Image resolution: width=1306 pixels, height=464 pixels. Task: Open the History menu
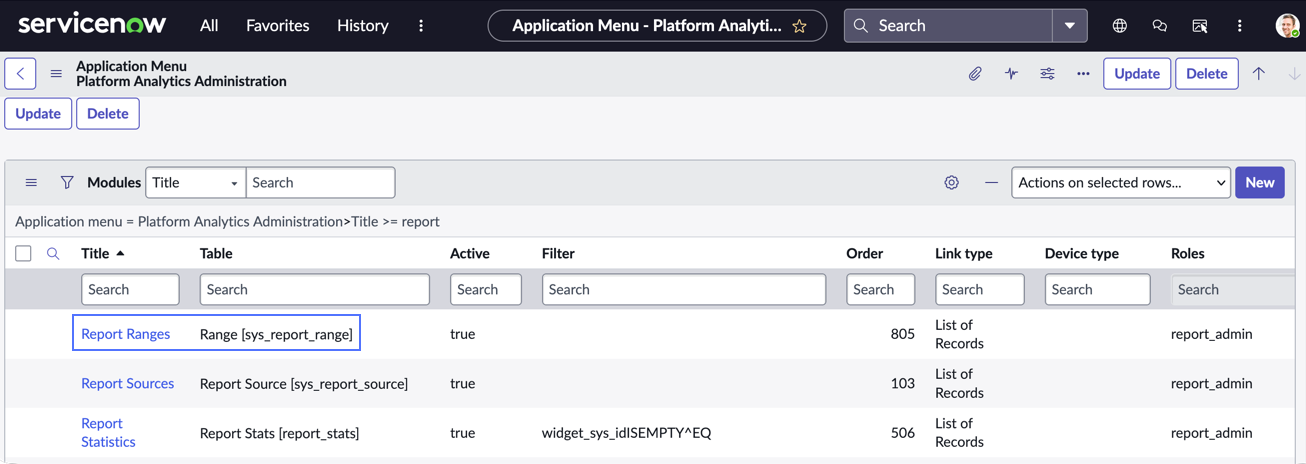(362, 26)
